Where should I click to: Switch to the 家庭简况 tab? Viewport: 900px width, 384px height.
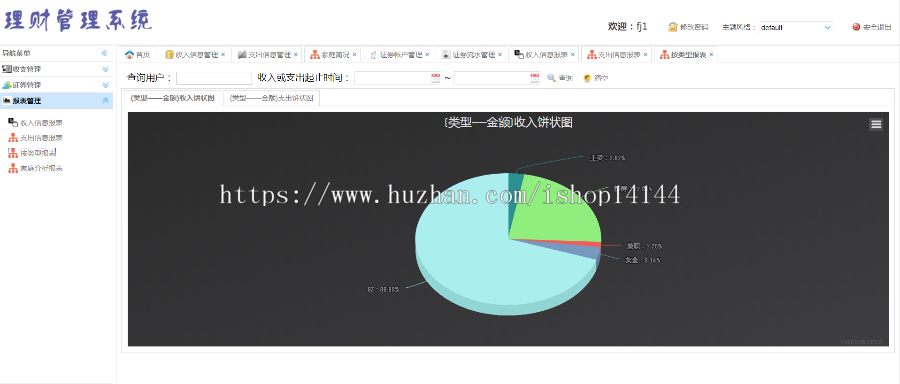(329, 55)
